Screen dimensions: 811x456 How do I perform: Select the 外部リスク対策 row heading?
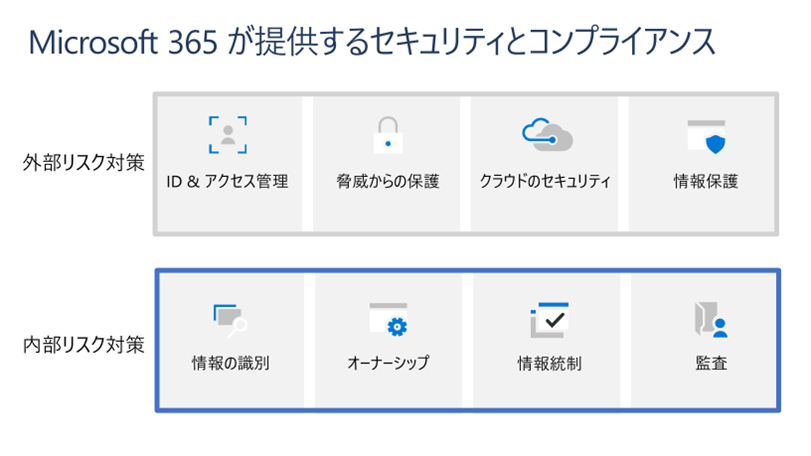tap(84, 162)
